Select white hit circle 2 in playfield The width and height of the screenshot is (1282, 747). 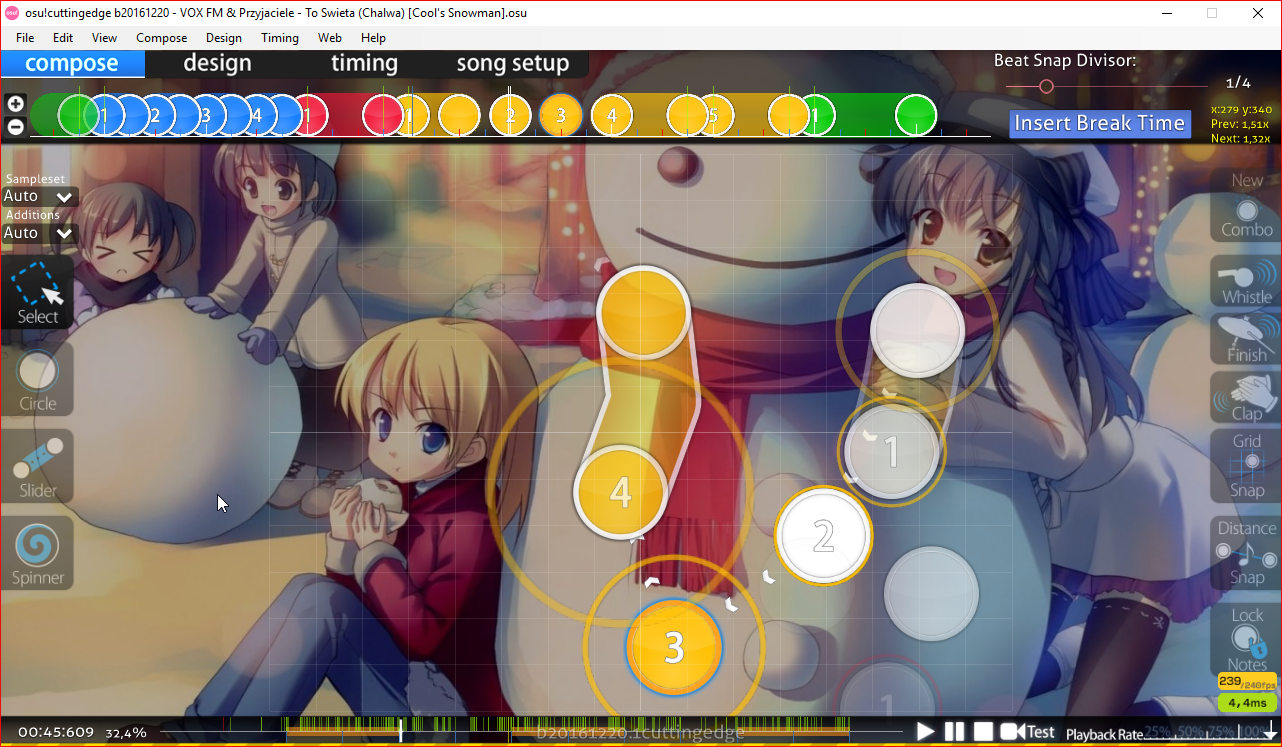pyautogui.click(x=823, y=536)
